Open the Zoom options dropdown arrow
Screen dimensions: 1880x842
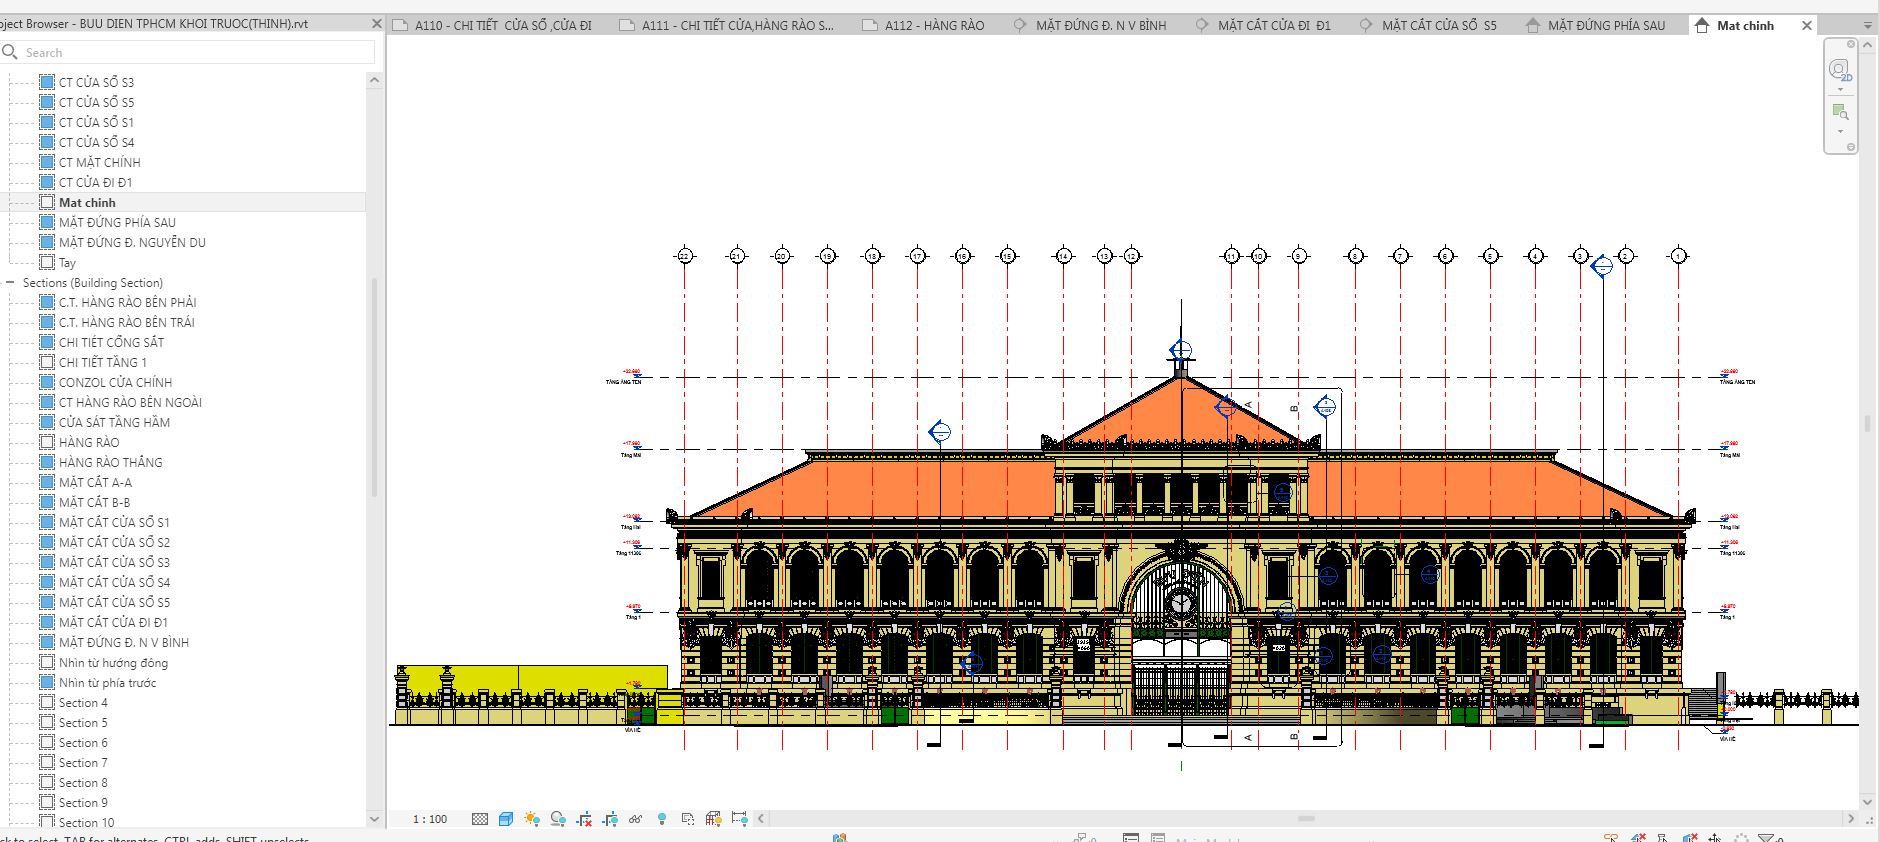coord(1840,131)
